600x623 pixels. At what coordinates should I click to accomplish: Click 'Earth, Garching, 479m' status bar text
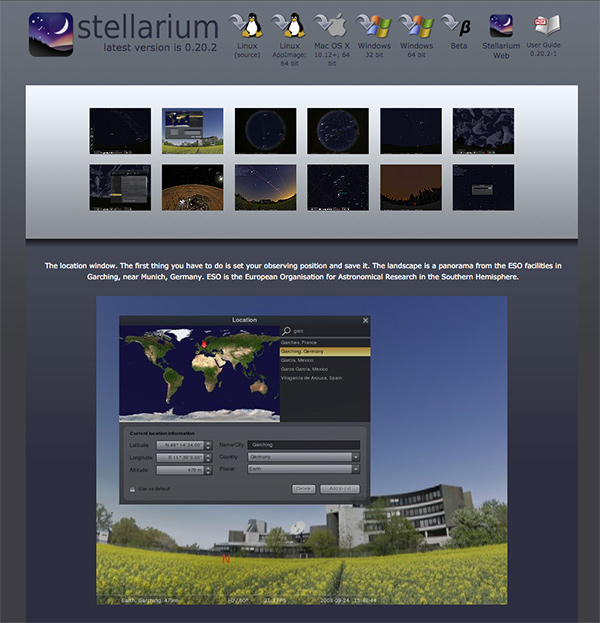149,600
